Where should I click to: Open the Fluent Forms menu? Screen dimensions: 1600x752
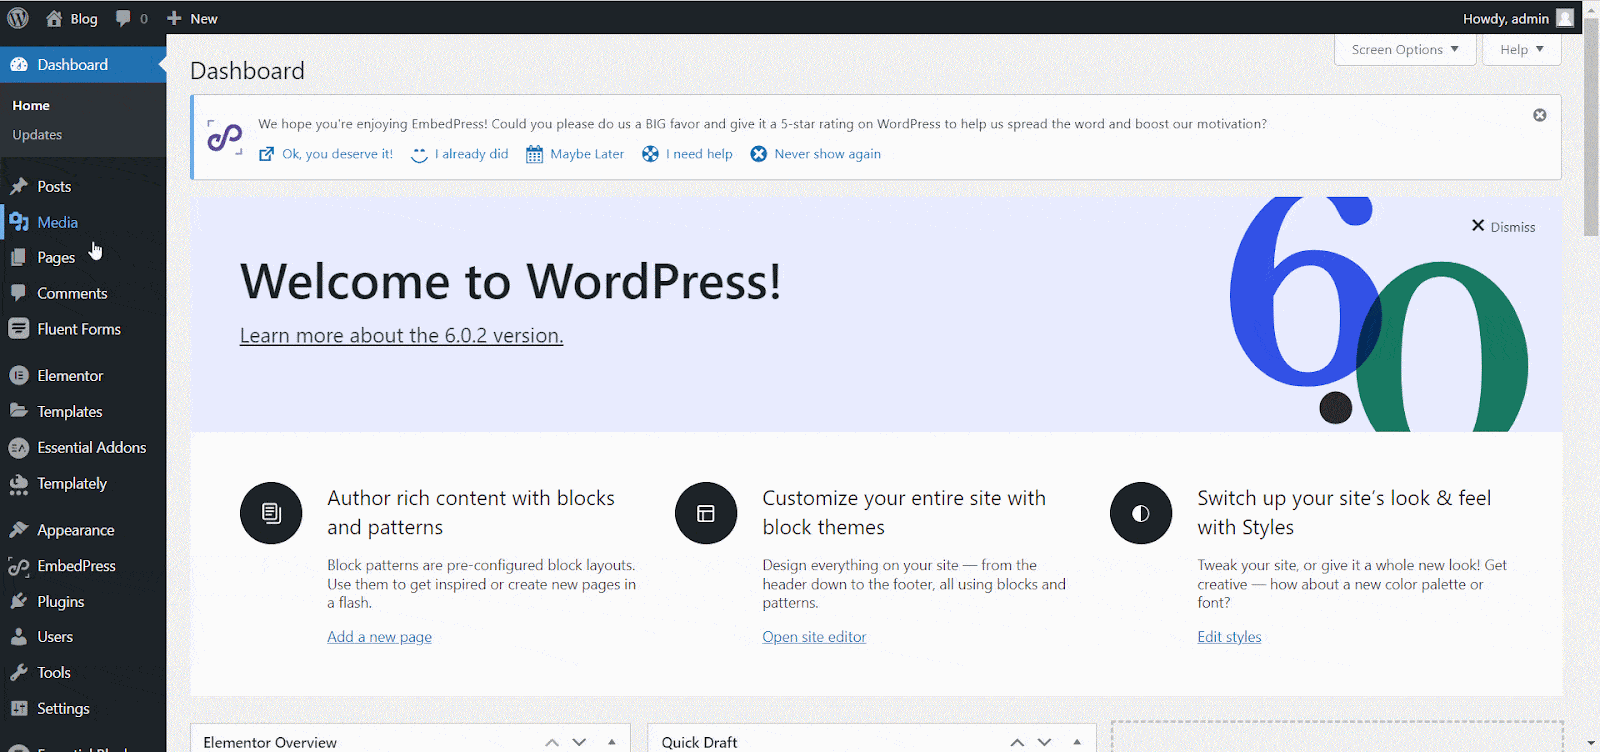pos(79,329)
